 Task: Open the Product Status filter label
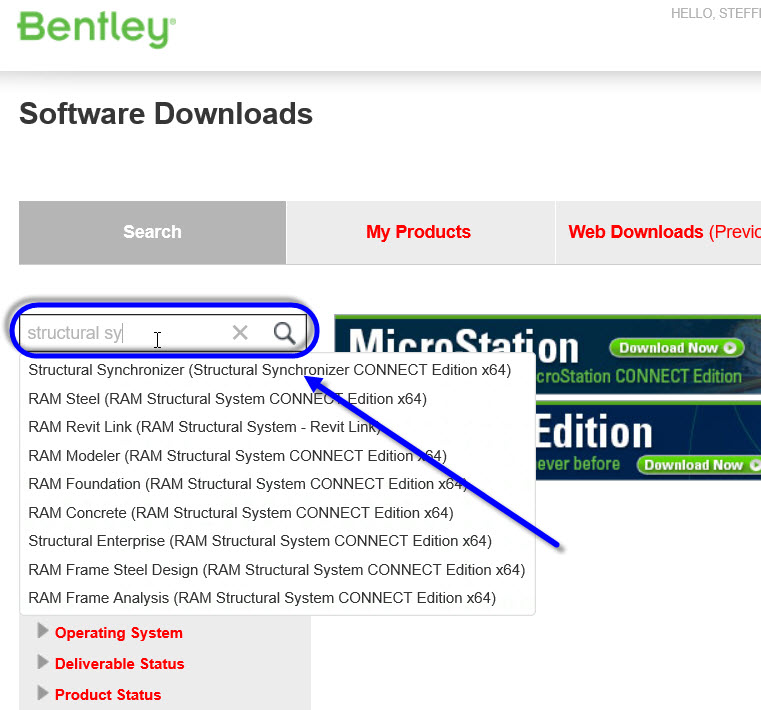coord(108,695)
